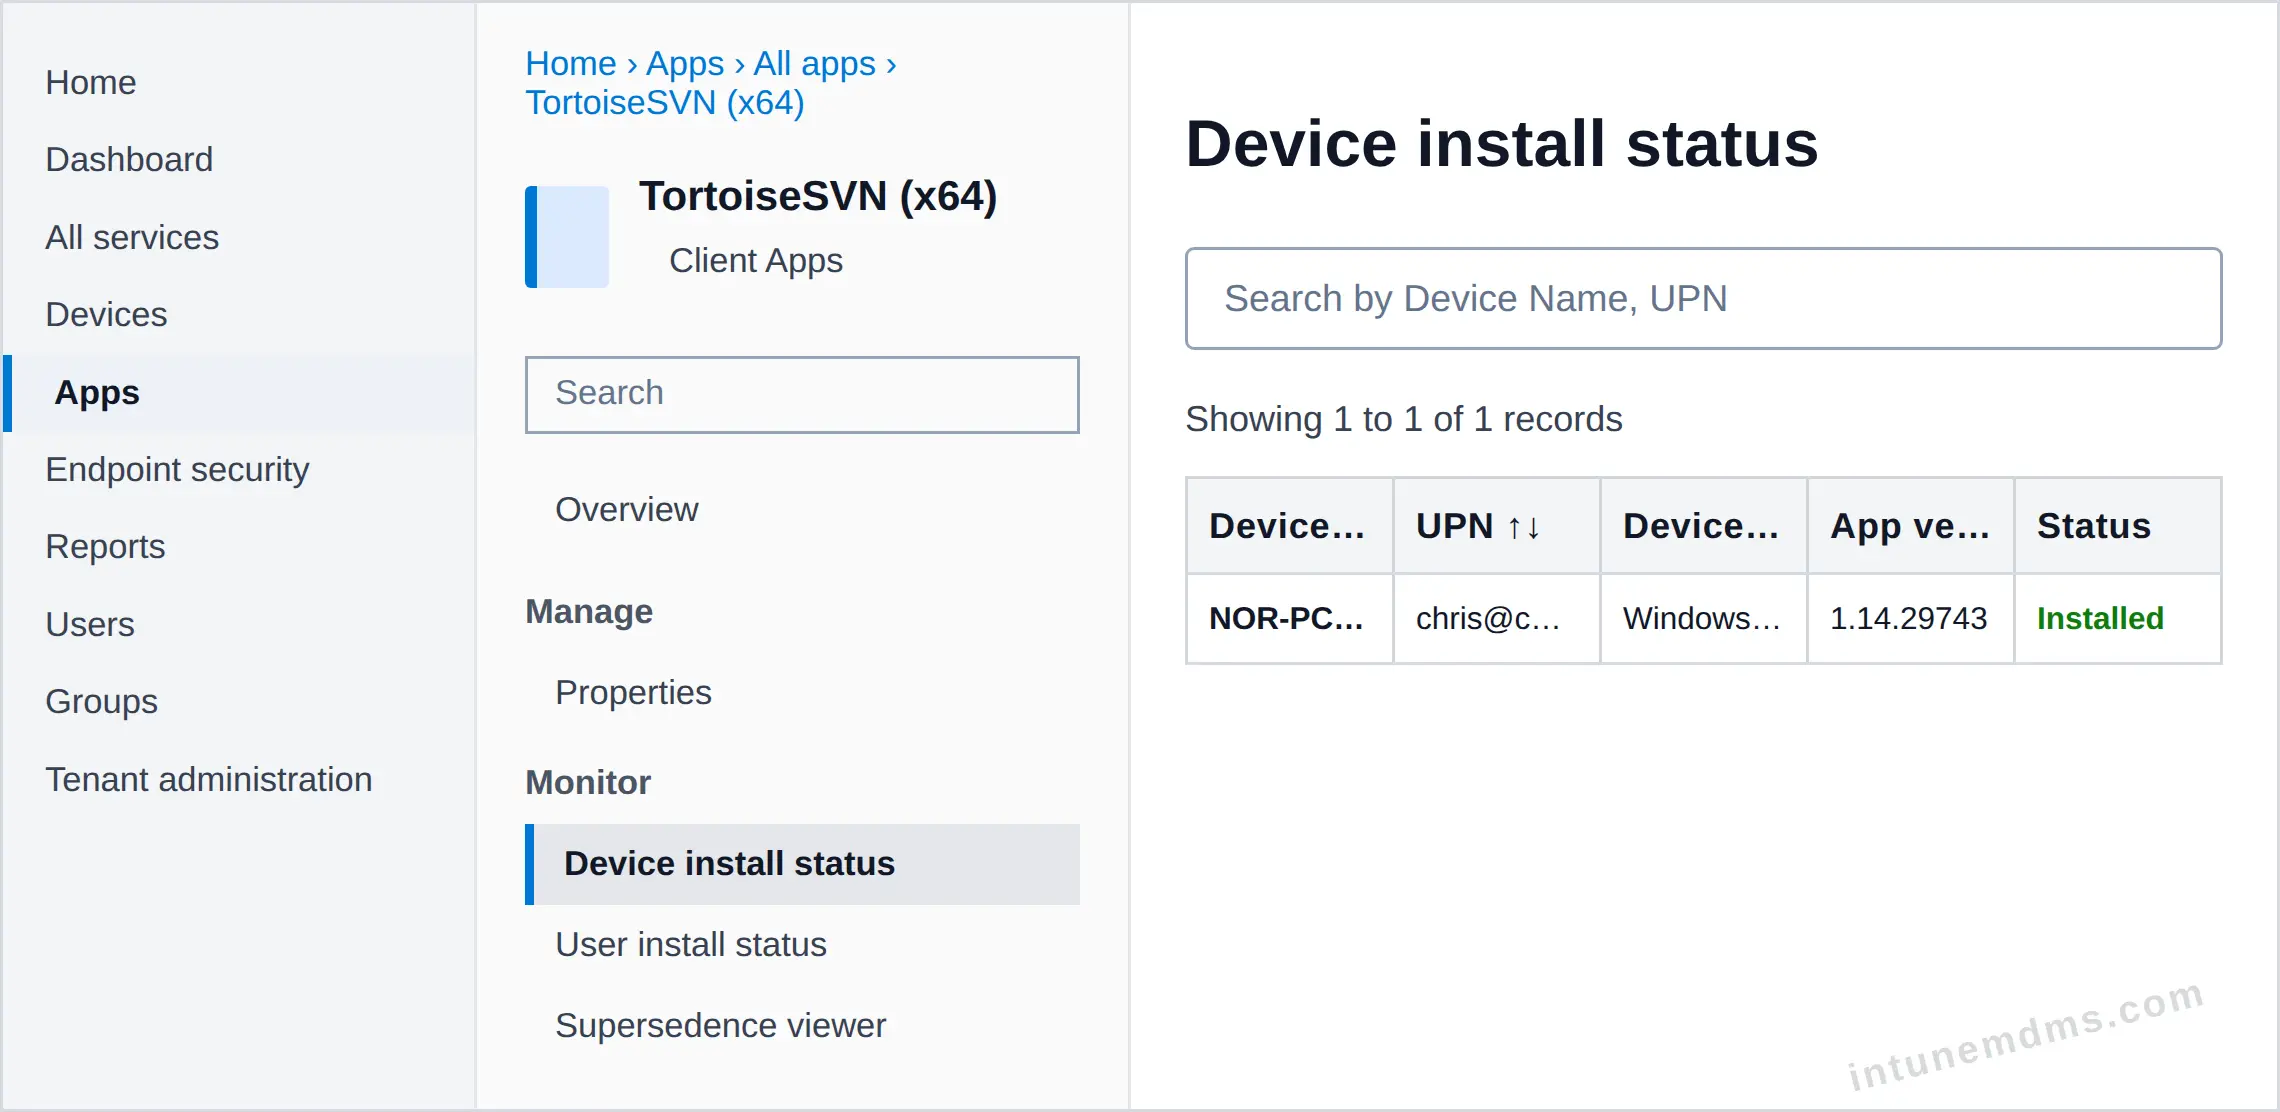This screenshot has height=1112, width=2280.
Task: Click the UPN column header
Action: tap(1497, 526)
